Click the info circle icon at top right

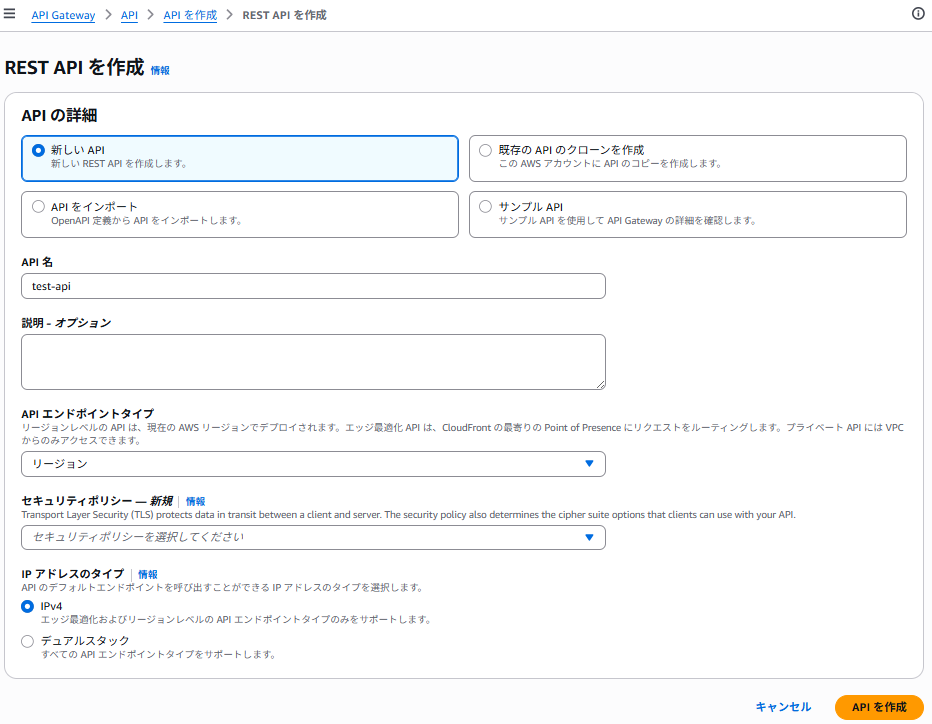(x=918, y=14)
